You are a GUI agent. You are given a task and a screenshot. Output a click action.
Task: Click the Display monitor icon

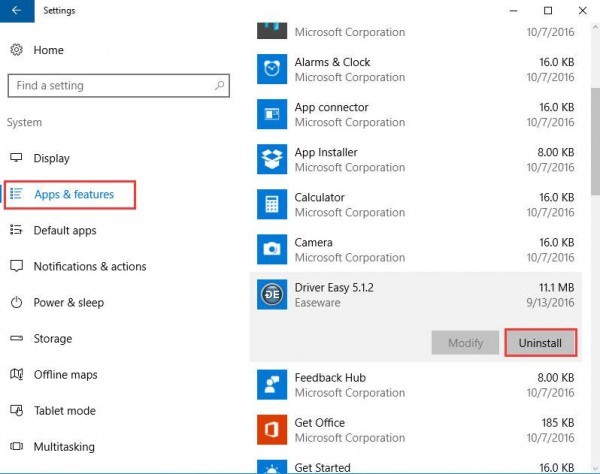[16, 158]
